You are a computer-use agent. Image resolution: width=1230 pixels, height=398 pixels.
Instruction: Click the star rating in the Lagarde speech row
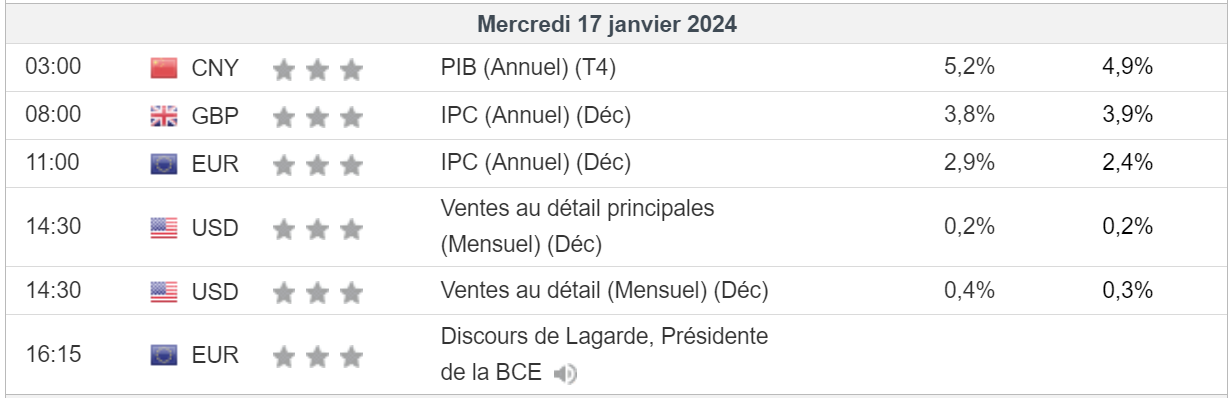(x=317, y=355)
